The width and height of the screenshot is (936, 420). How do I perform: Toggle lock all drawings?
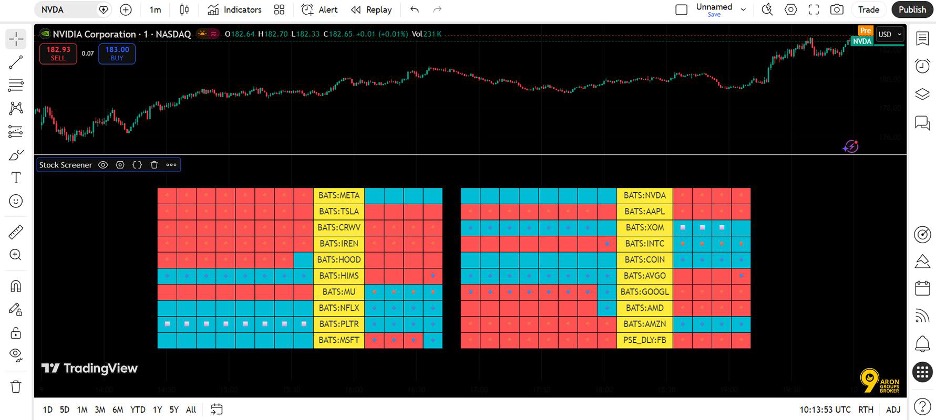[16, 332]
